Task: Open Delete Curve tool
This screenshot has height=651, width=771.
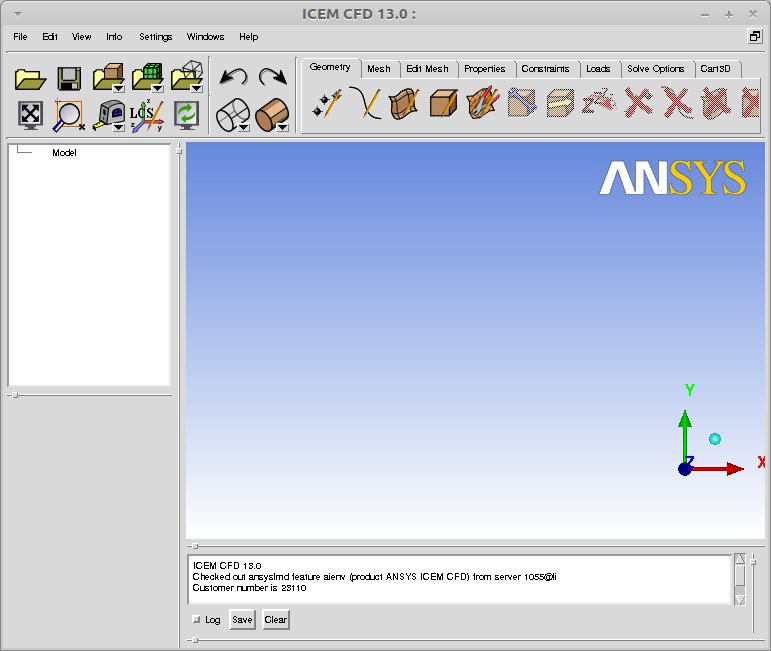Action: pos(677,103)
